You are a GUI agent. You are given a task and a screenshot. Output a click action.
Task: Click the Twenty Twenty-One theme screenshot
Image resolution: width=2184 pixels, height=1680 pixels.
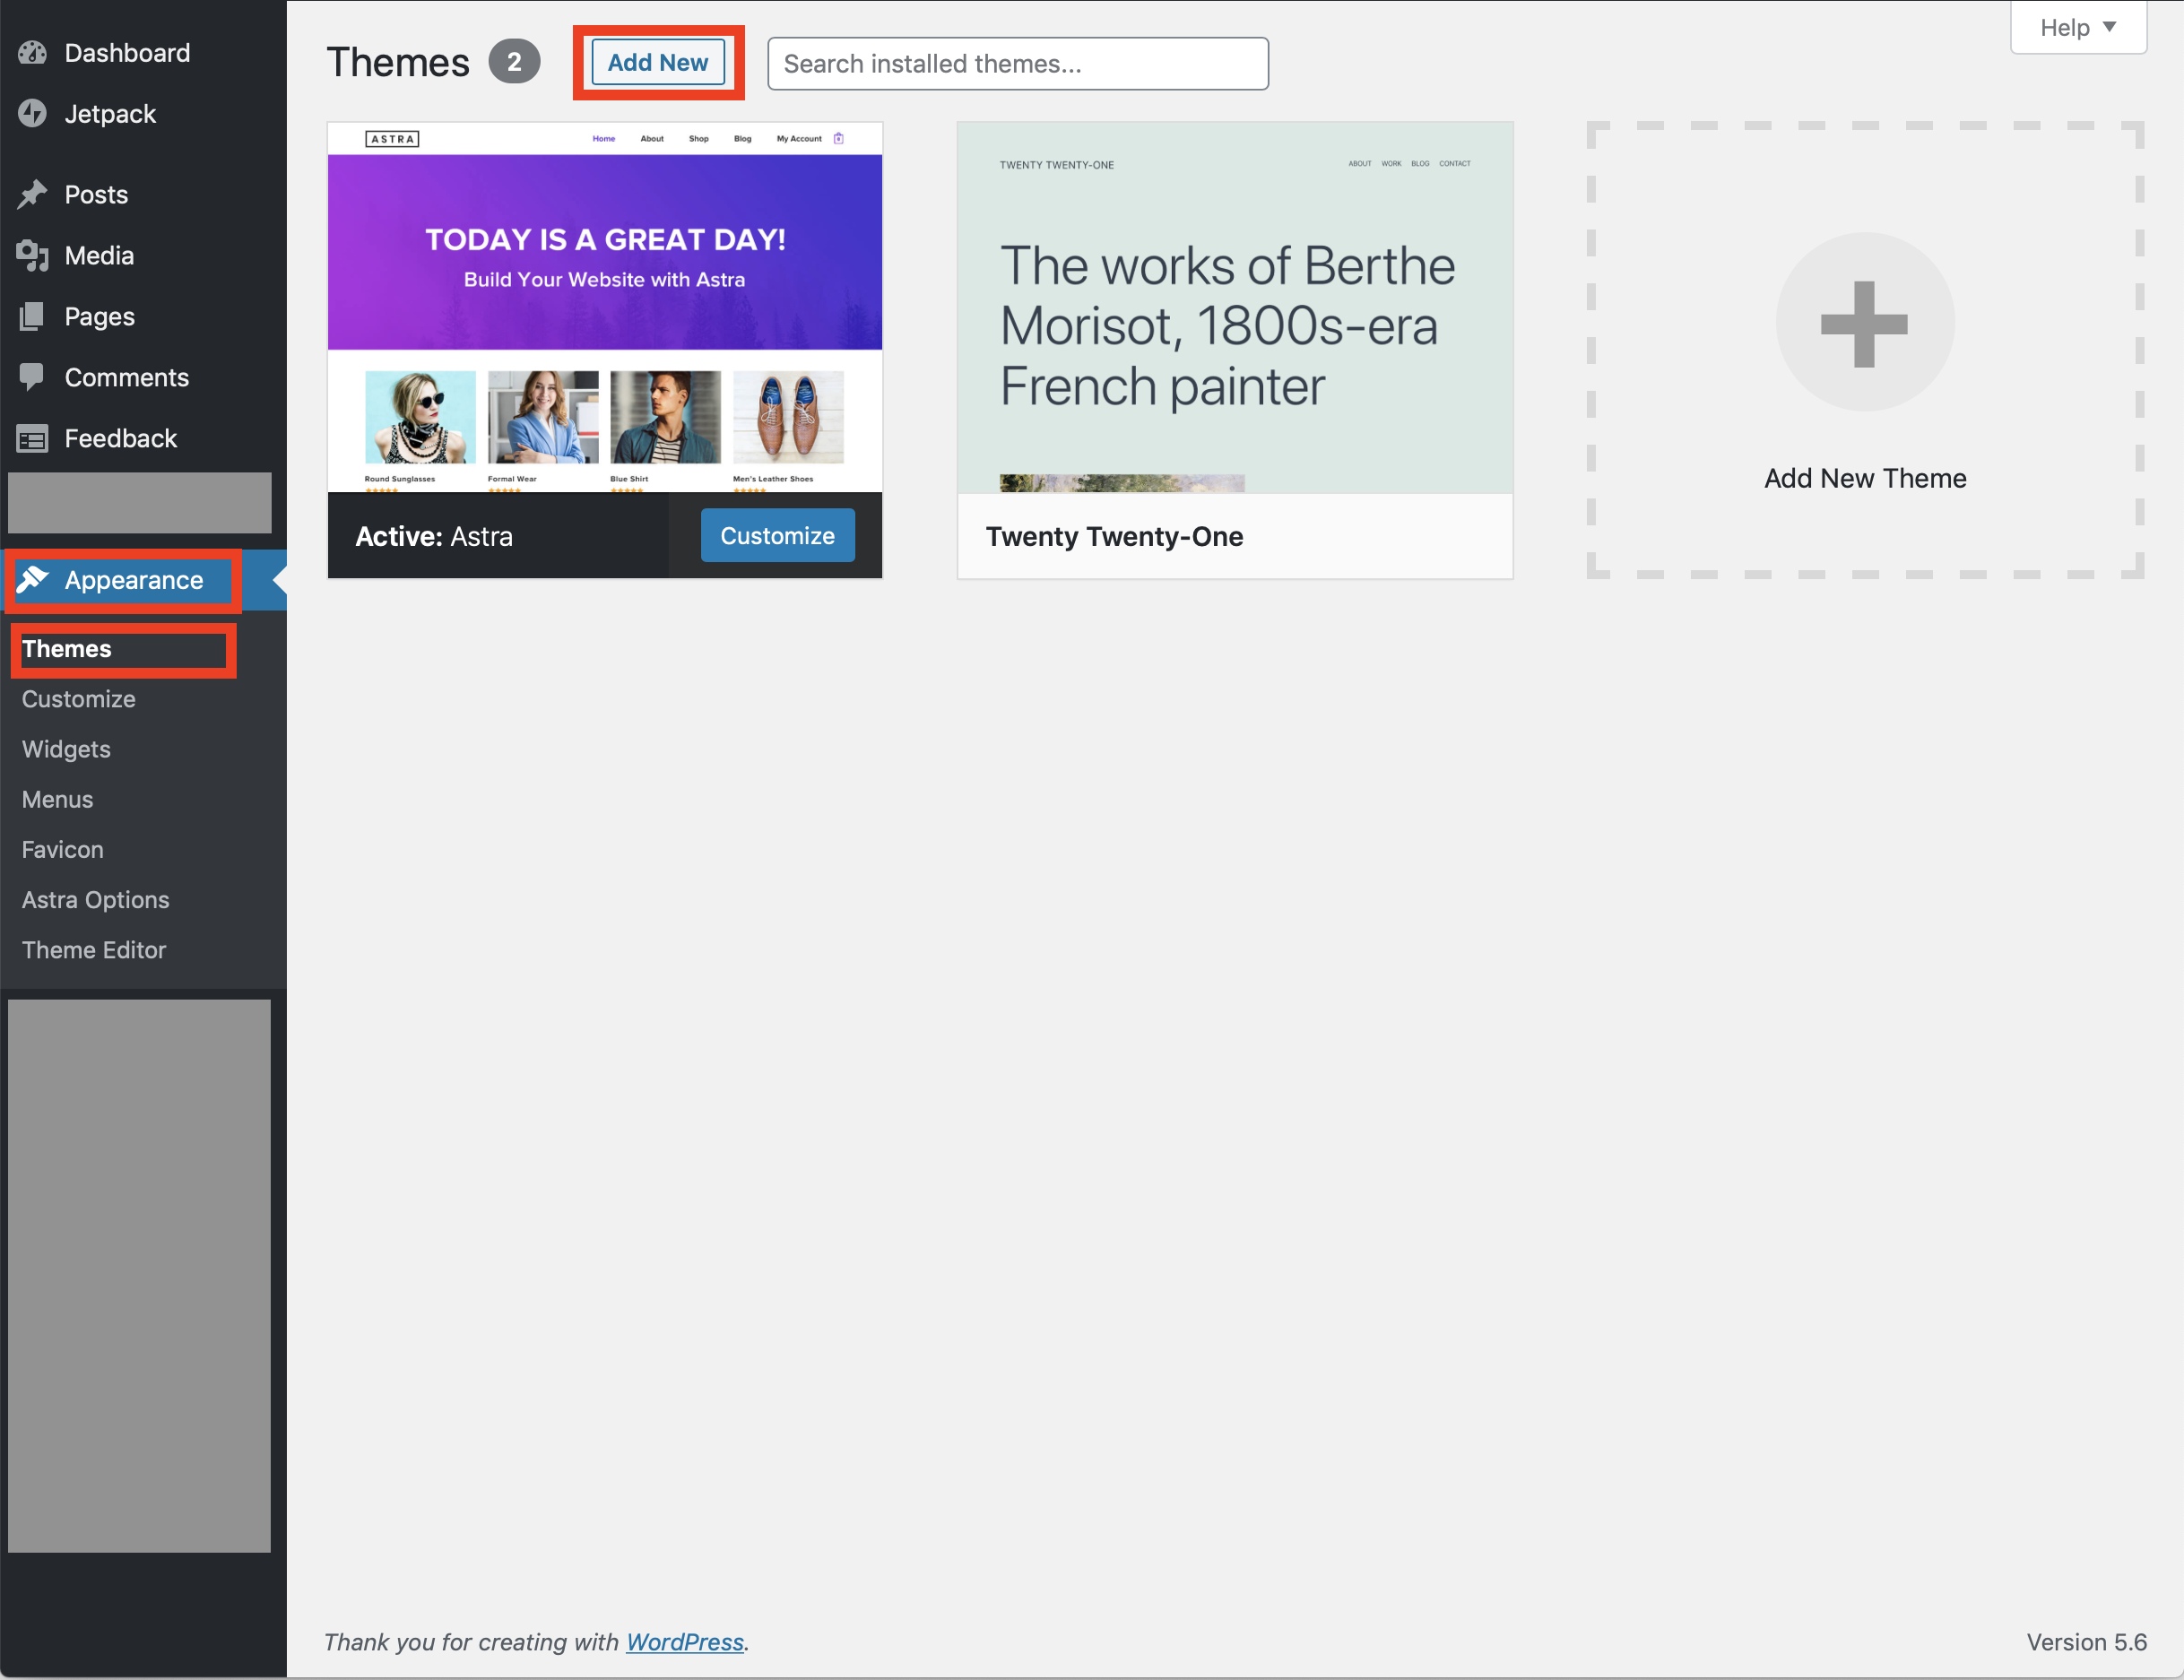1235,308
